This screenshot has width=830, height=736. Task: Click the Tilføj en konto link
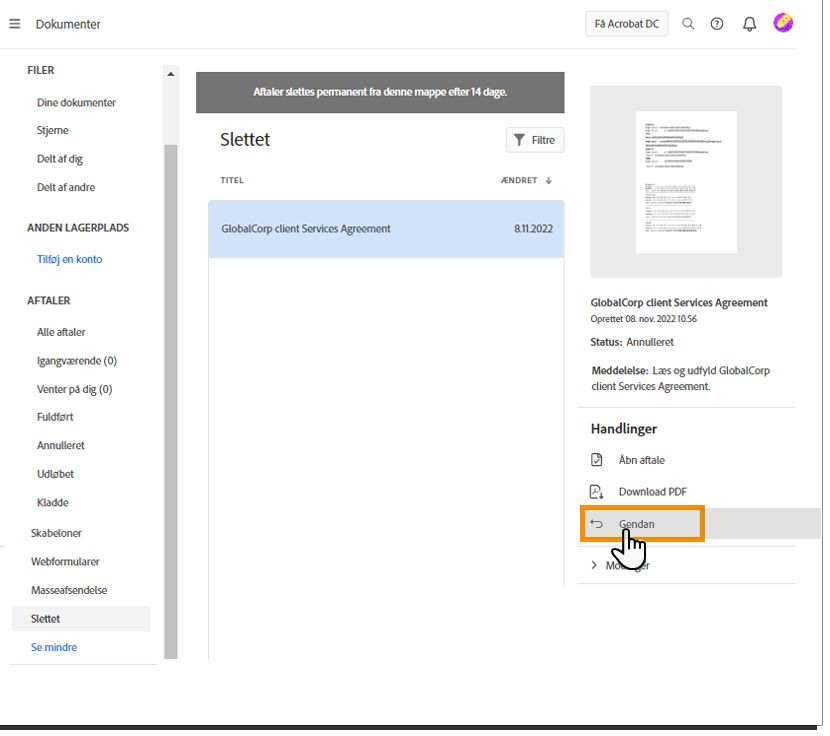[x=69, y=259]
